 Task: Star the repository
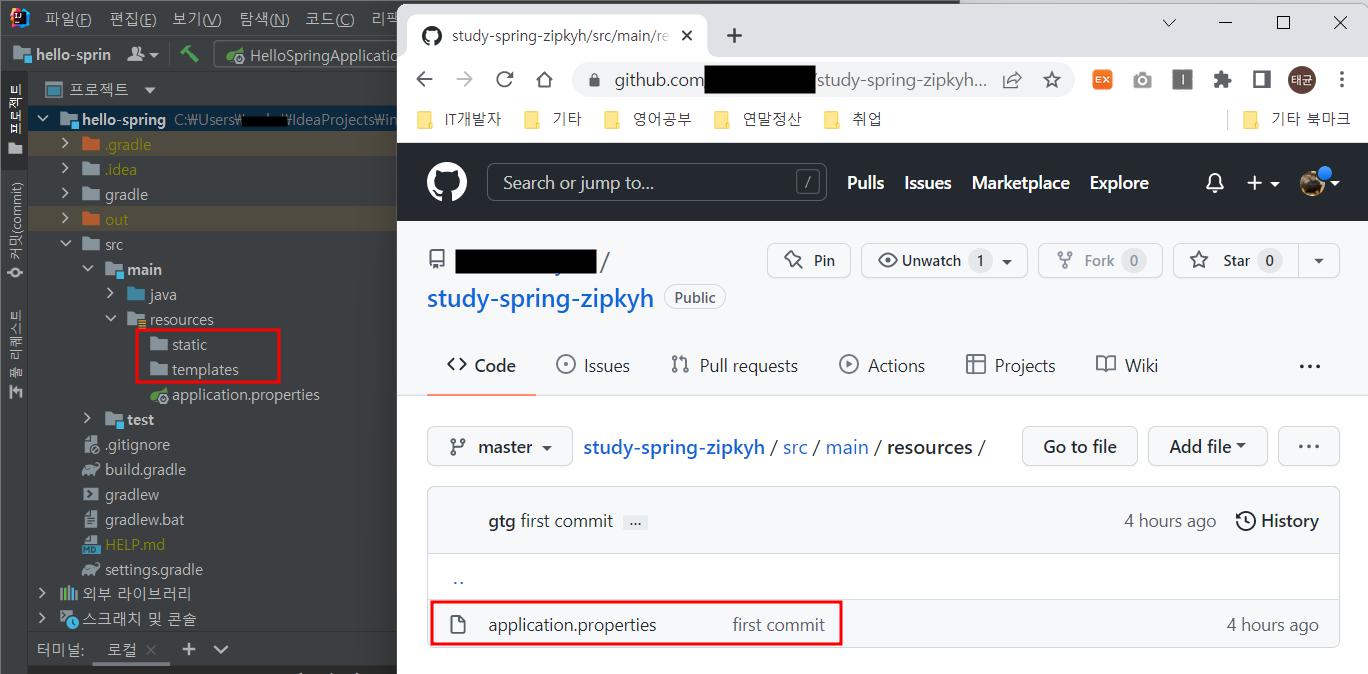pyautogui.click(x=1236, y=261)
